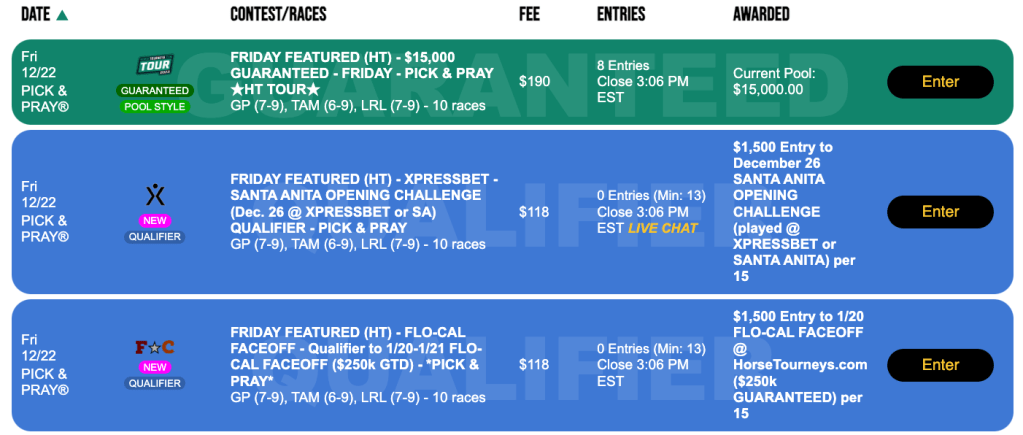This screenshot has height=435, width=1023.
Task: Open the LIVE CHAT link
Action: [x=662, y=228]
